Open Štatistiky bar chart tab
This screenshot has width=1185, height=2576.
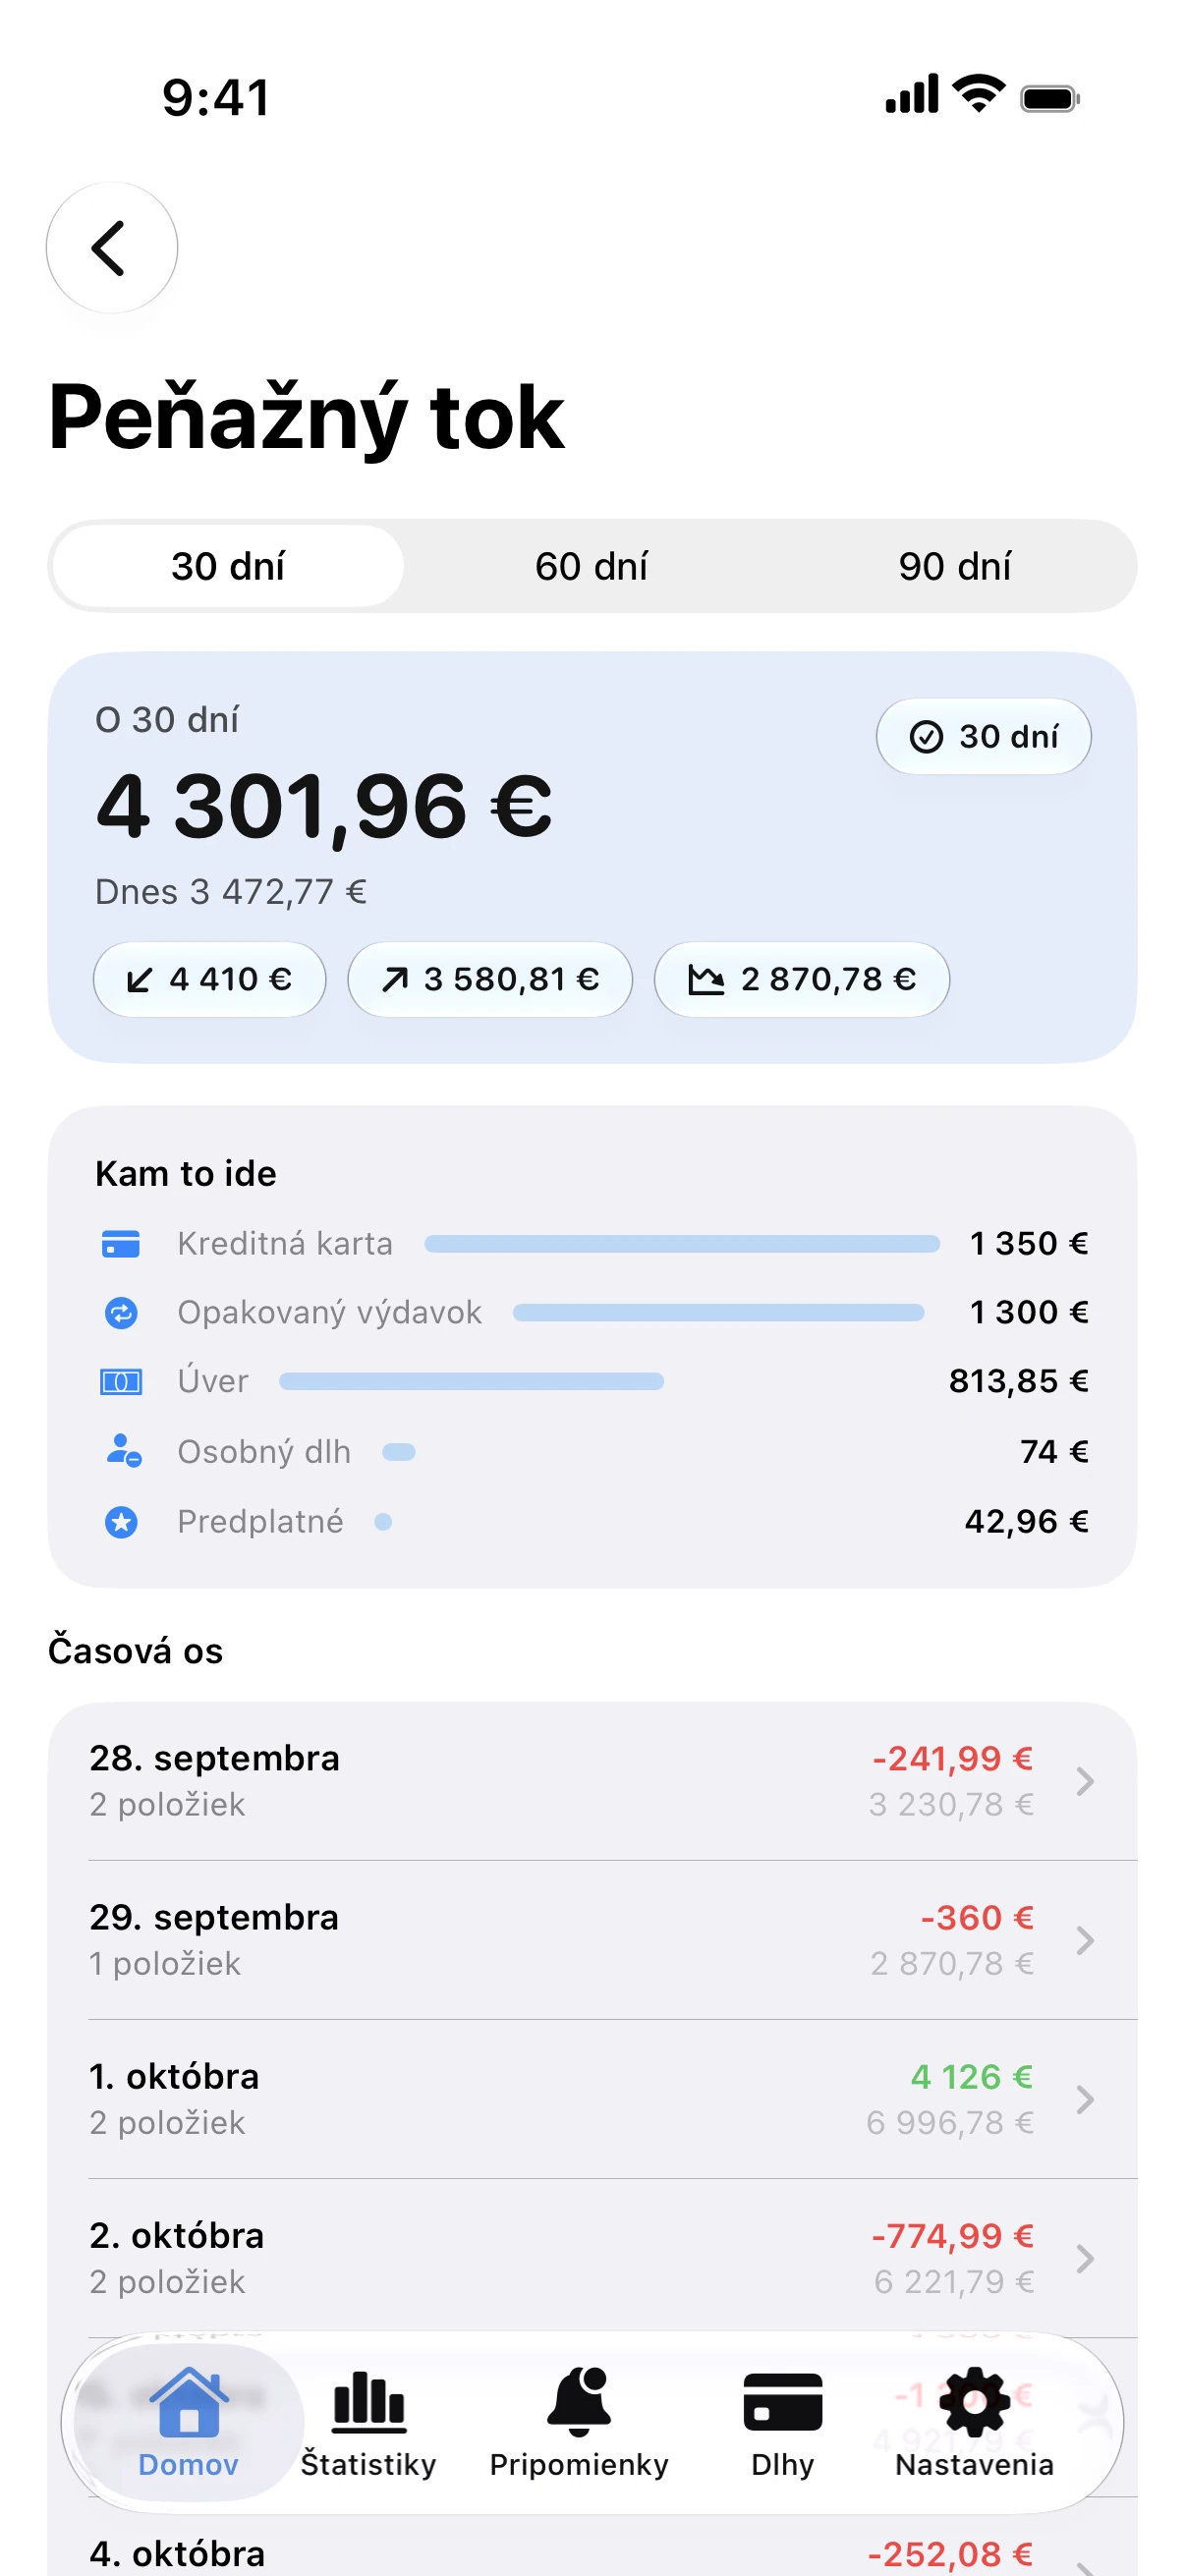(368, 2422)
